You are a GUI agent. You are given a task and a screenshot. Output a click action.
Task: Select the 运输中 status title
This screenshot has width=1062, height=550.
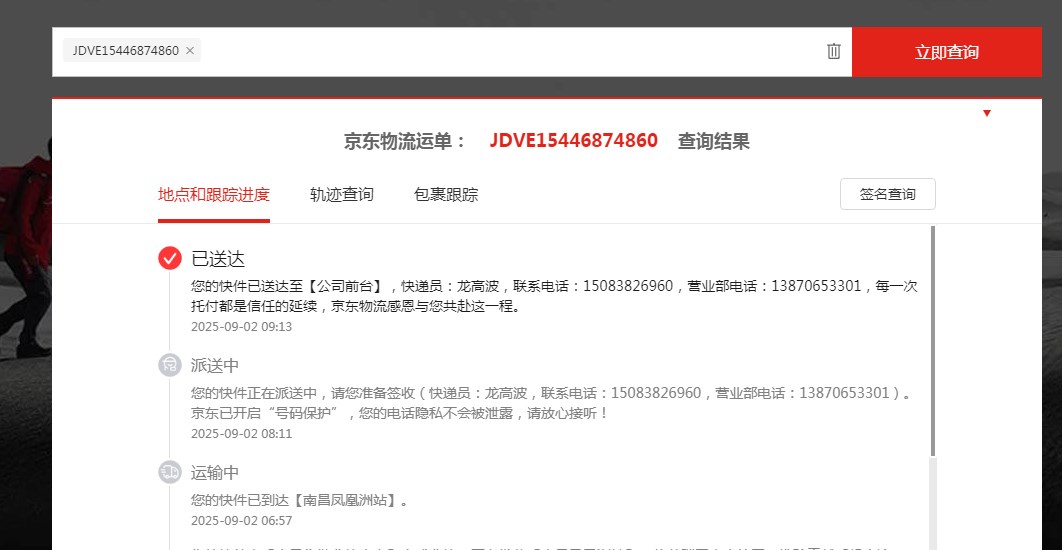[x=215, y=473]
